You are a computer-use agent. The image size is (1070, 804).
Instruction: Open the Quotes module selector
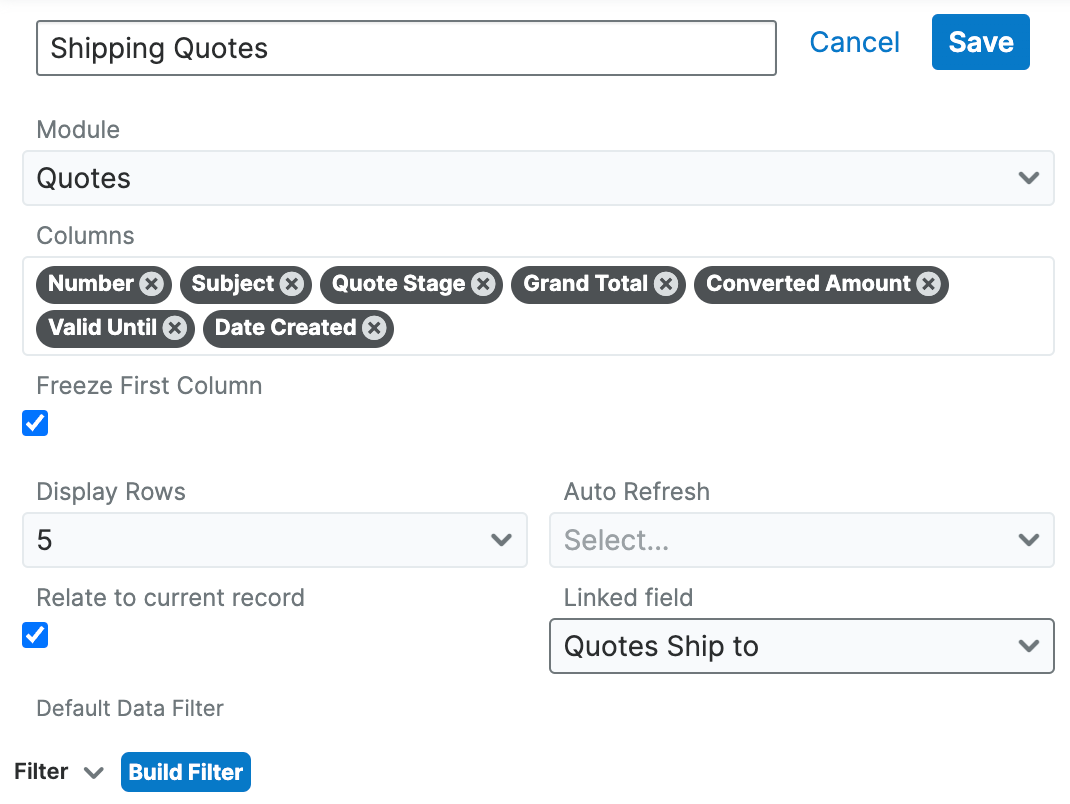(538, 178)
